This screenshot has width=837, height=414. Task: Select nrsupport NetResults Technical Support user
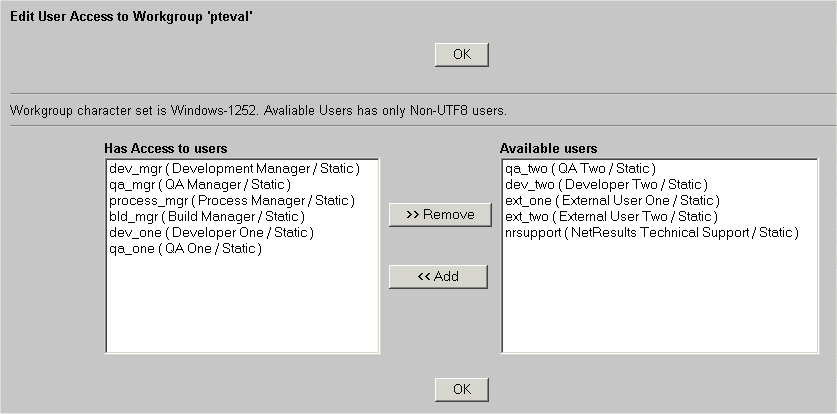[652, 233]
